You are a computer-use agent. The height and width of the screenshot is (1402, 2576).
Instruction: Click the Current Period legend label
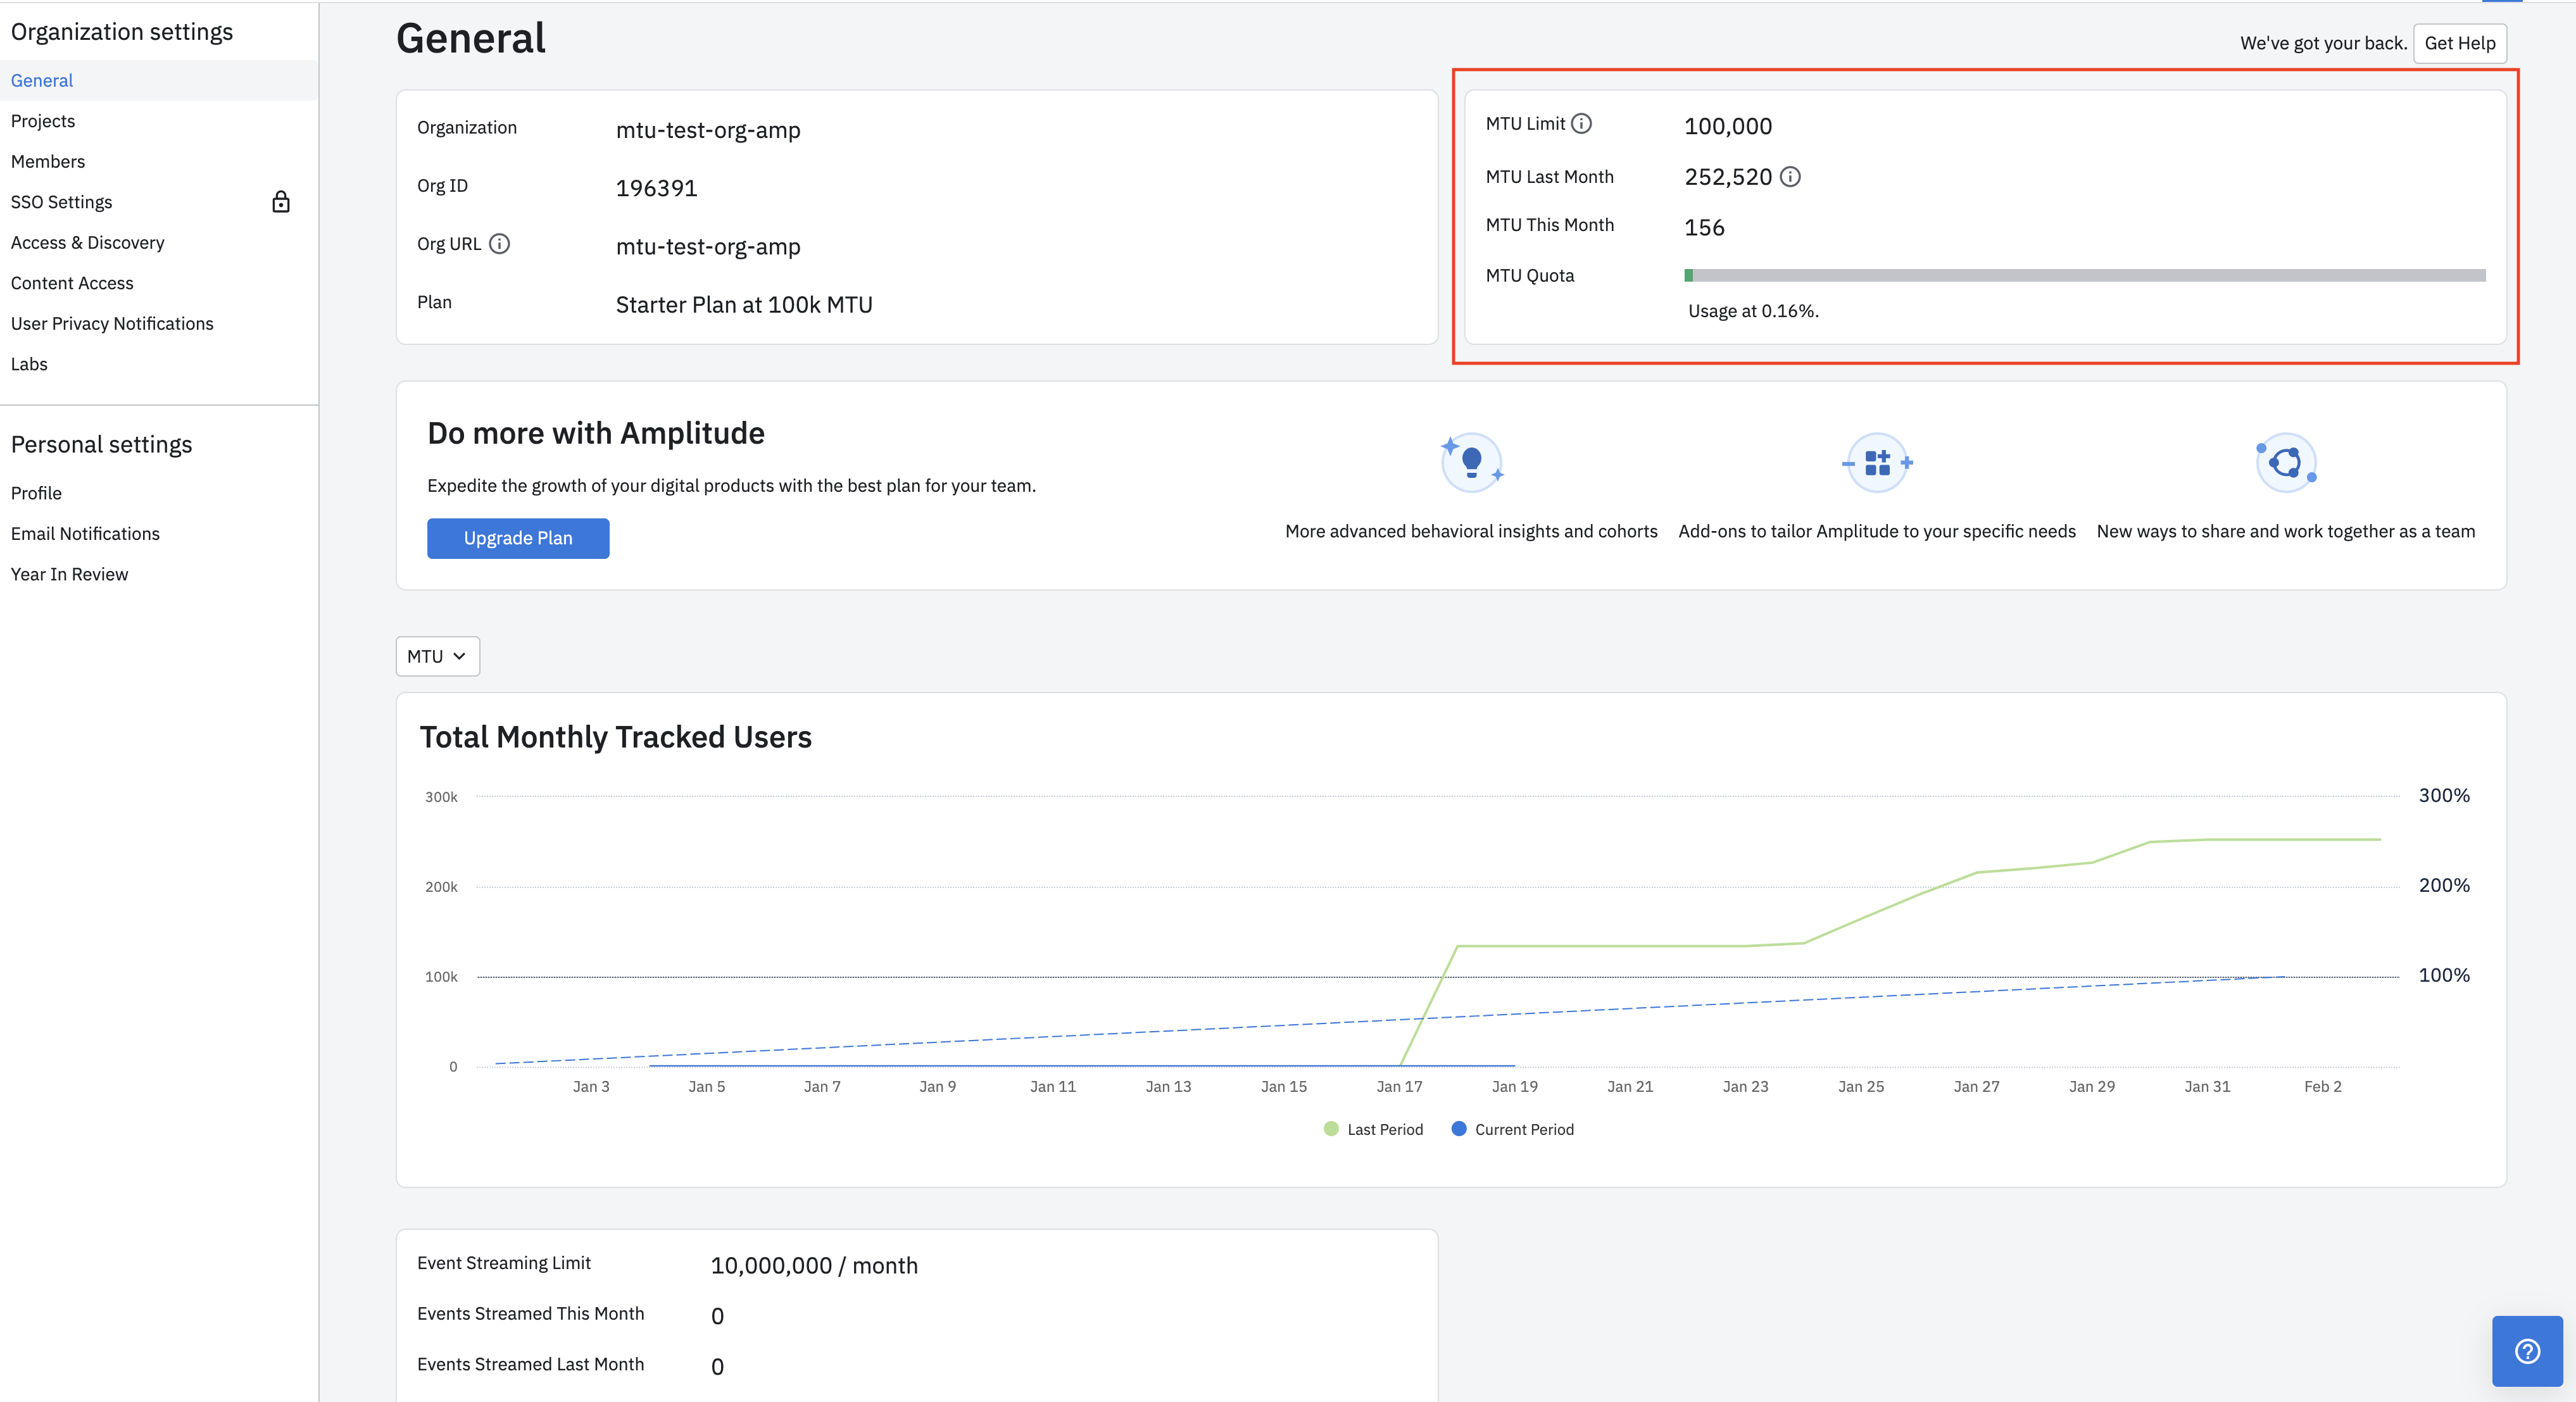tap(1524, 1129)
